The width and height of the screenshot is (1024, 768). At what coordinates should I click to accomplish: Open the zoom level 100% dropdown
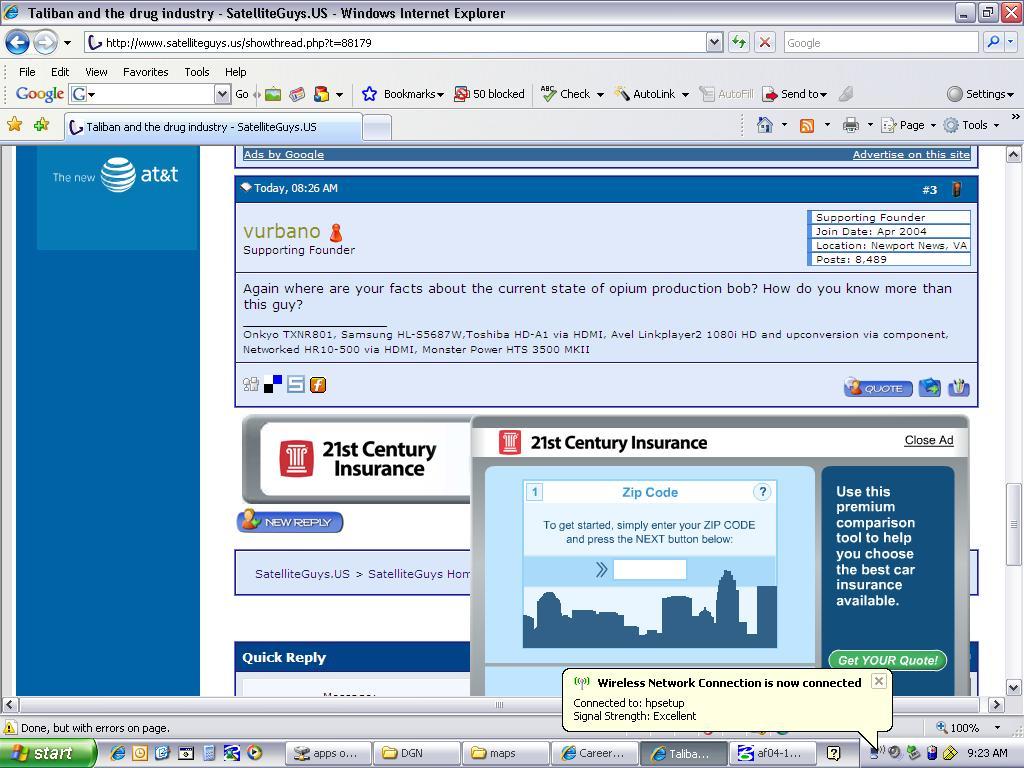point(996,728)
